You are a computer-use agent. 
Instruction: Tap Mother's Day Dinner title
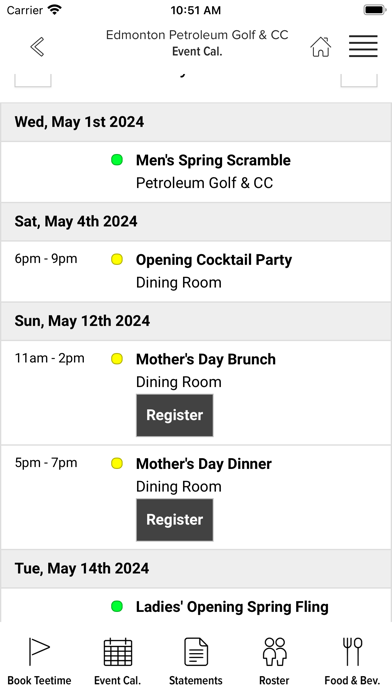point(204,464)
